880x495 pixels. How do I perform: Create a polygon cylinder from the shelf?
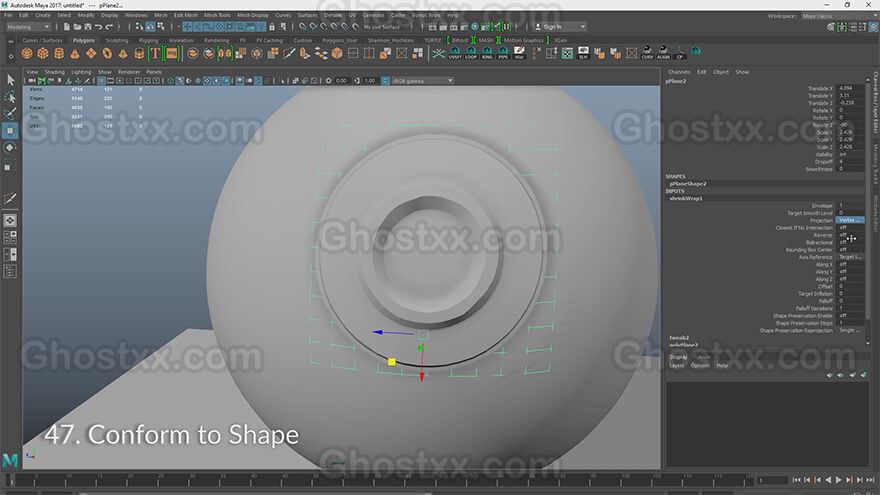tap(59, 53)
